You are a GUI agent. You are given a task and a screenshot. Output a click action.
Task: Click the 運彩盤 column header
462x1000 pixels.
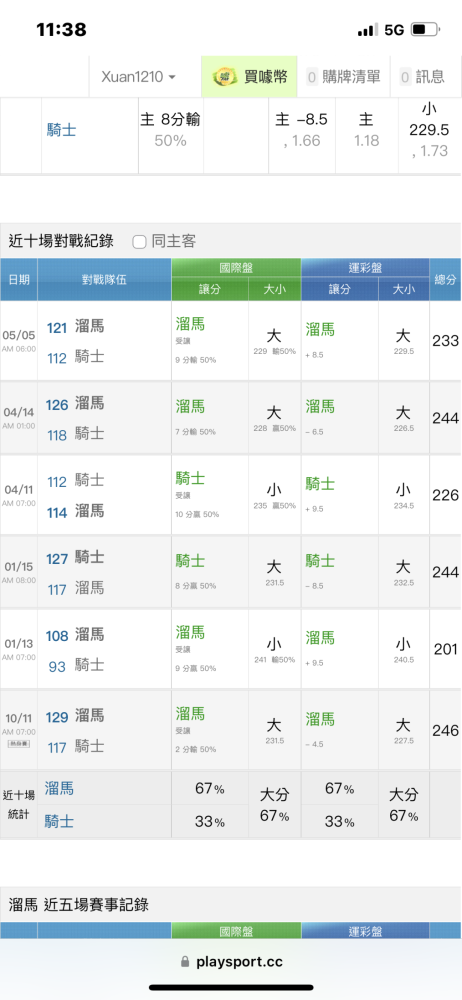pos(365,269)
